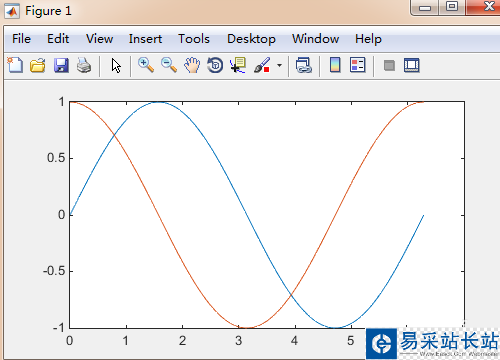Click the x-axis tick label 4

coord(294,341)
